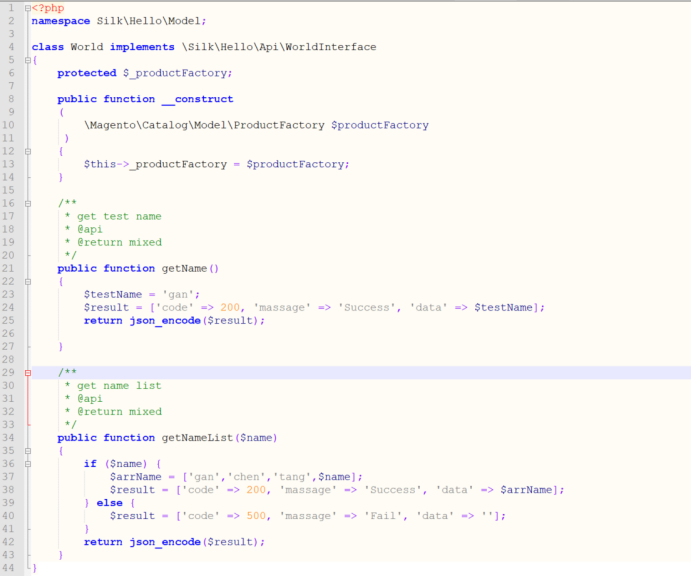Click 'Silk\Hello\Model;' namespace path
692x576 pixels.
[151, 21]
